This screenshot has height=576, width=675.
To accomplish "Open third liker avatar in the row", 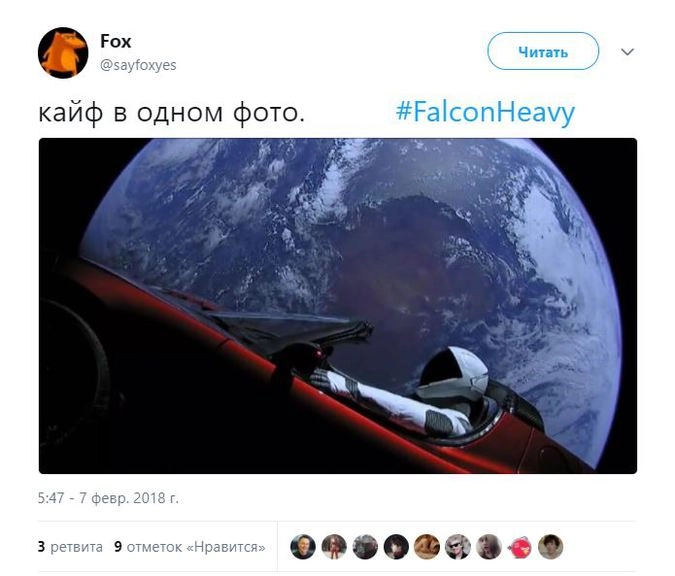I will coord(365,547).
